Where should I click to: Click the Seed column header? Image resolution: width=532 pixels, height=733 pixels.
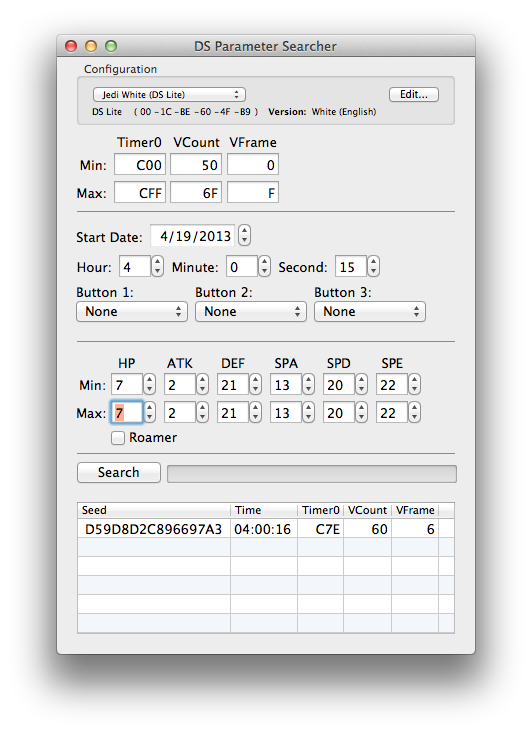[154, 510]
